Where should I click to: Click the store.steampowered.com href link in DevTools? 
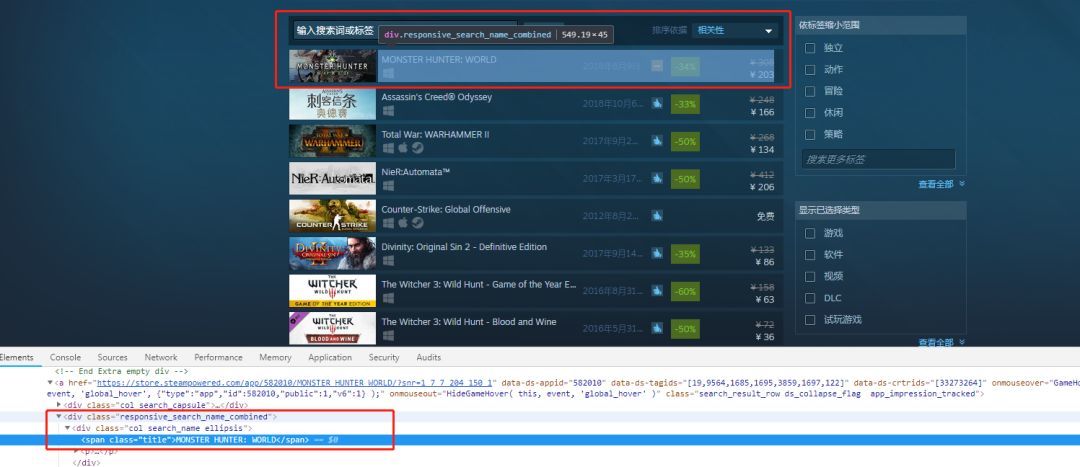[x=295, y=382]
